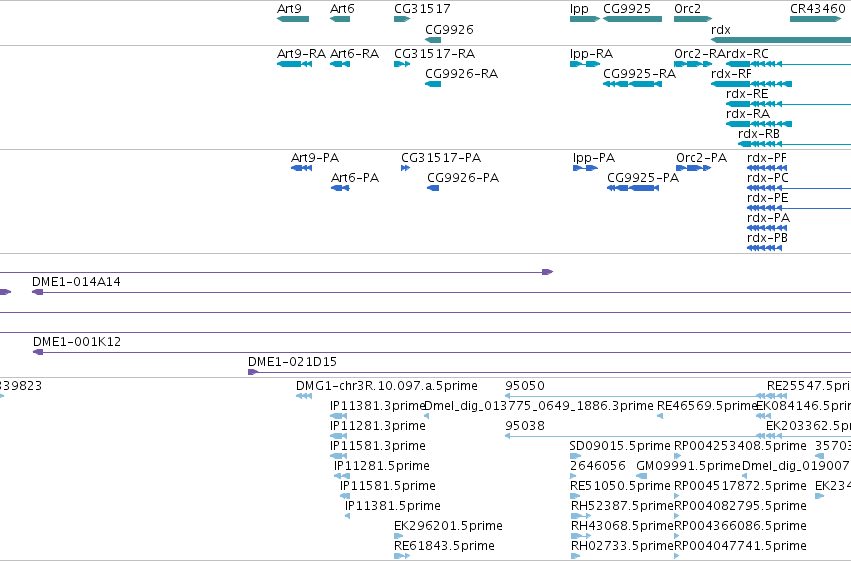851x561 pixels.
Task: Select transcript CG9925-RA
Action: click(632, 84)
